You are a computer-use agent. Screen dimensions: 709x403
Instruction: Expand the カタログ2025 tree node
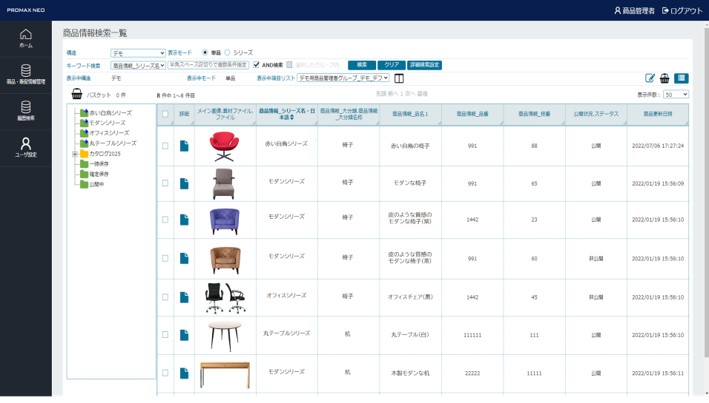point(75,154)
